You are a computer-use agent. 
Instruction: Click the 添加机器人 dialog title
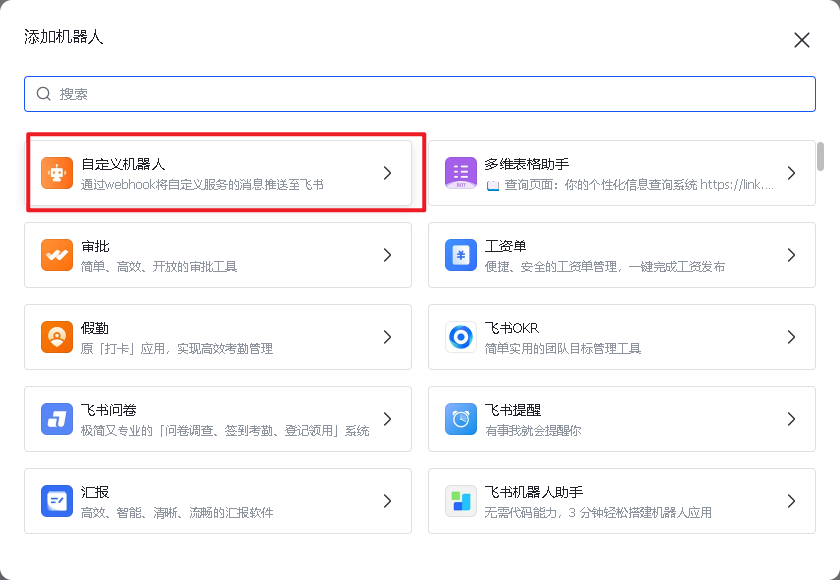pyautogui.click(x=63, y=37)
